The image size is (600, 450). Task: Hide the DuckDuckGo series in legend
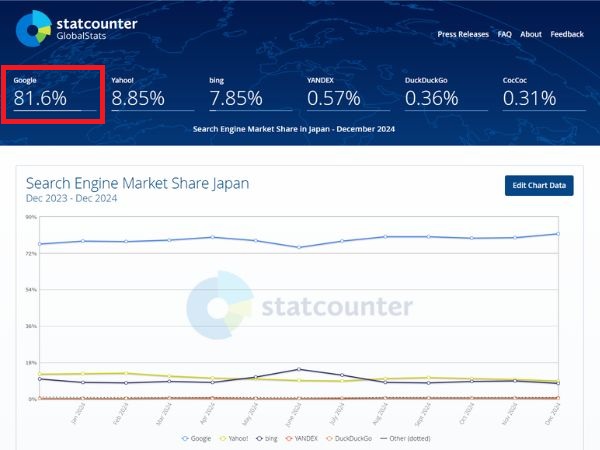pyautogui.click(x=352, y=438)
